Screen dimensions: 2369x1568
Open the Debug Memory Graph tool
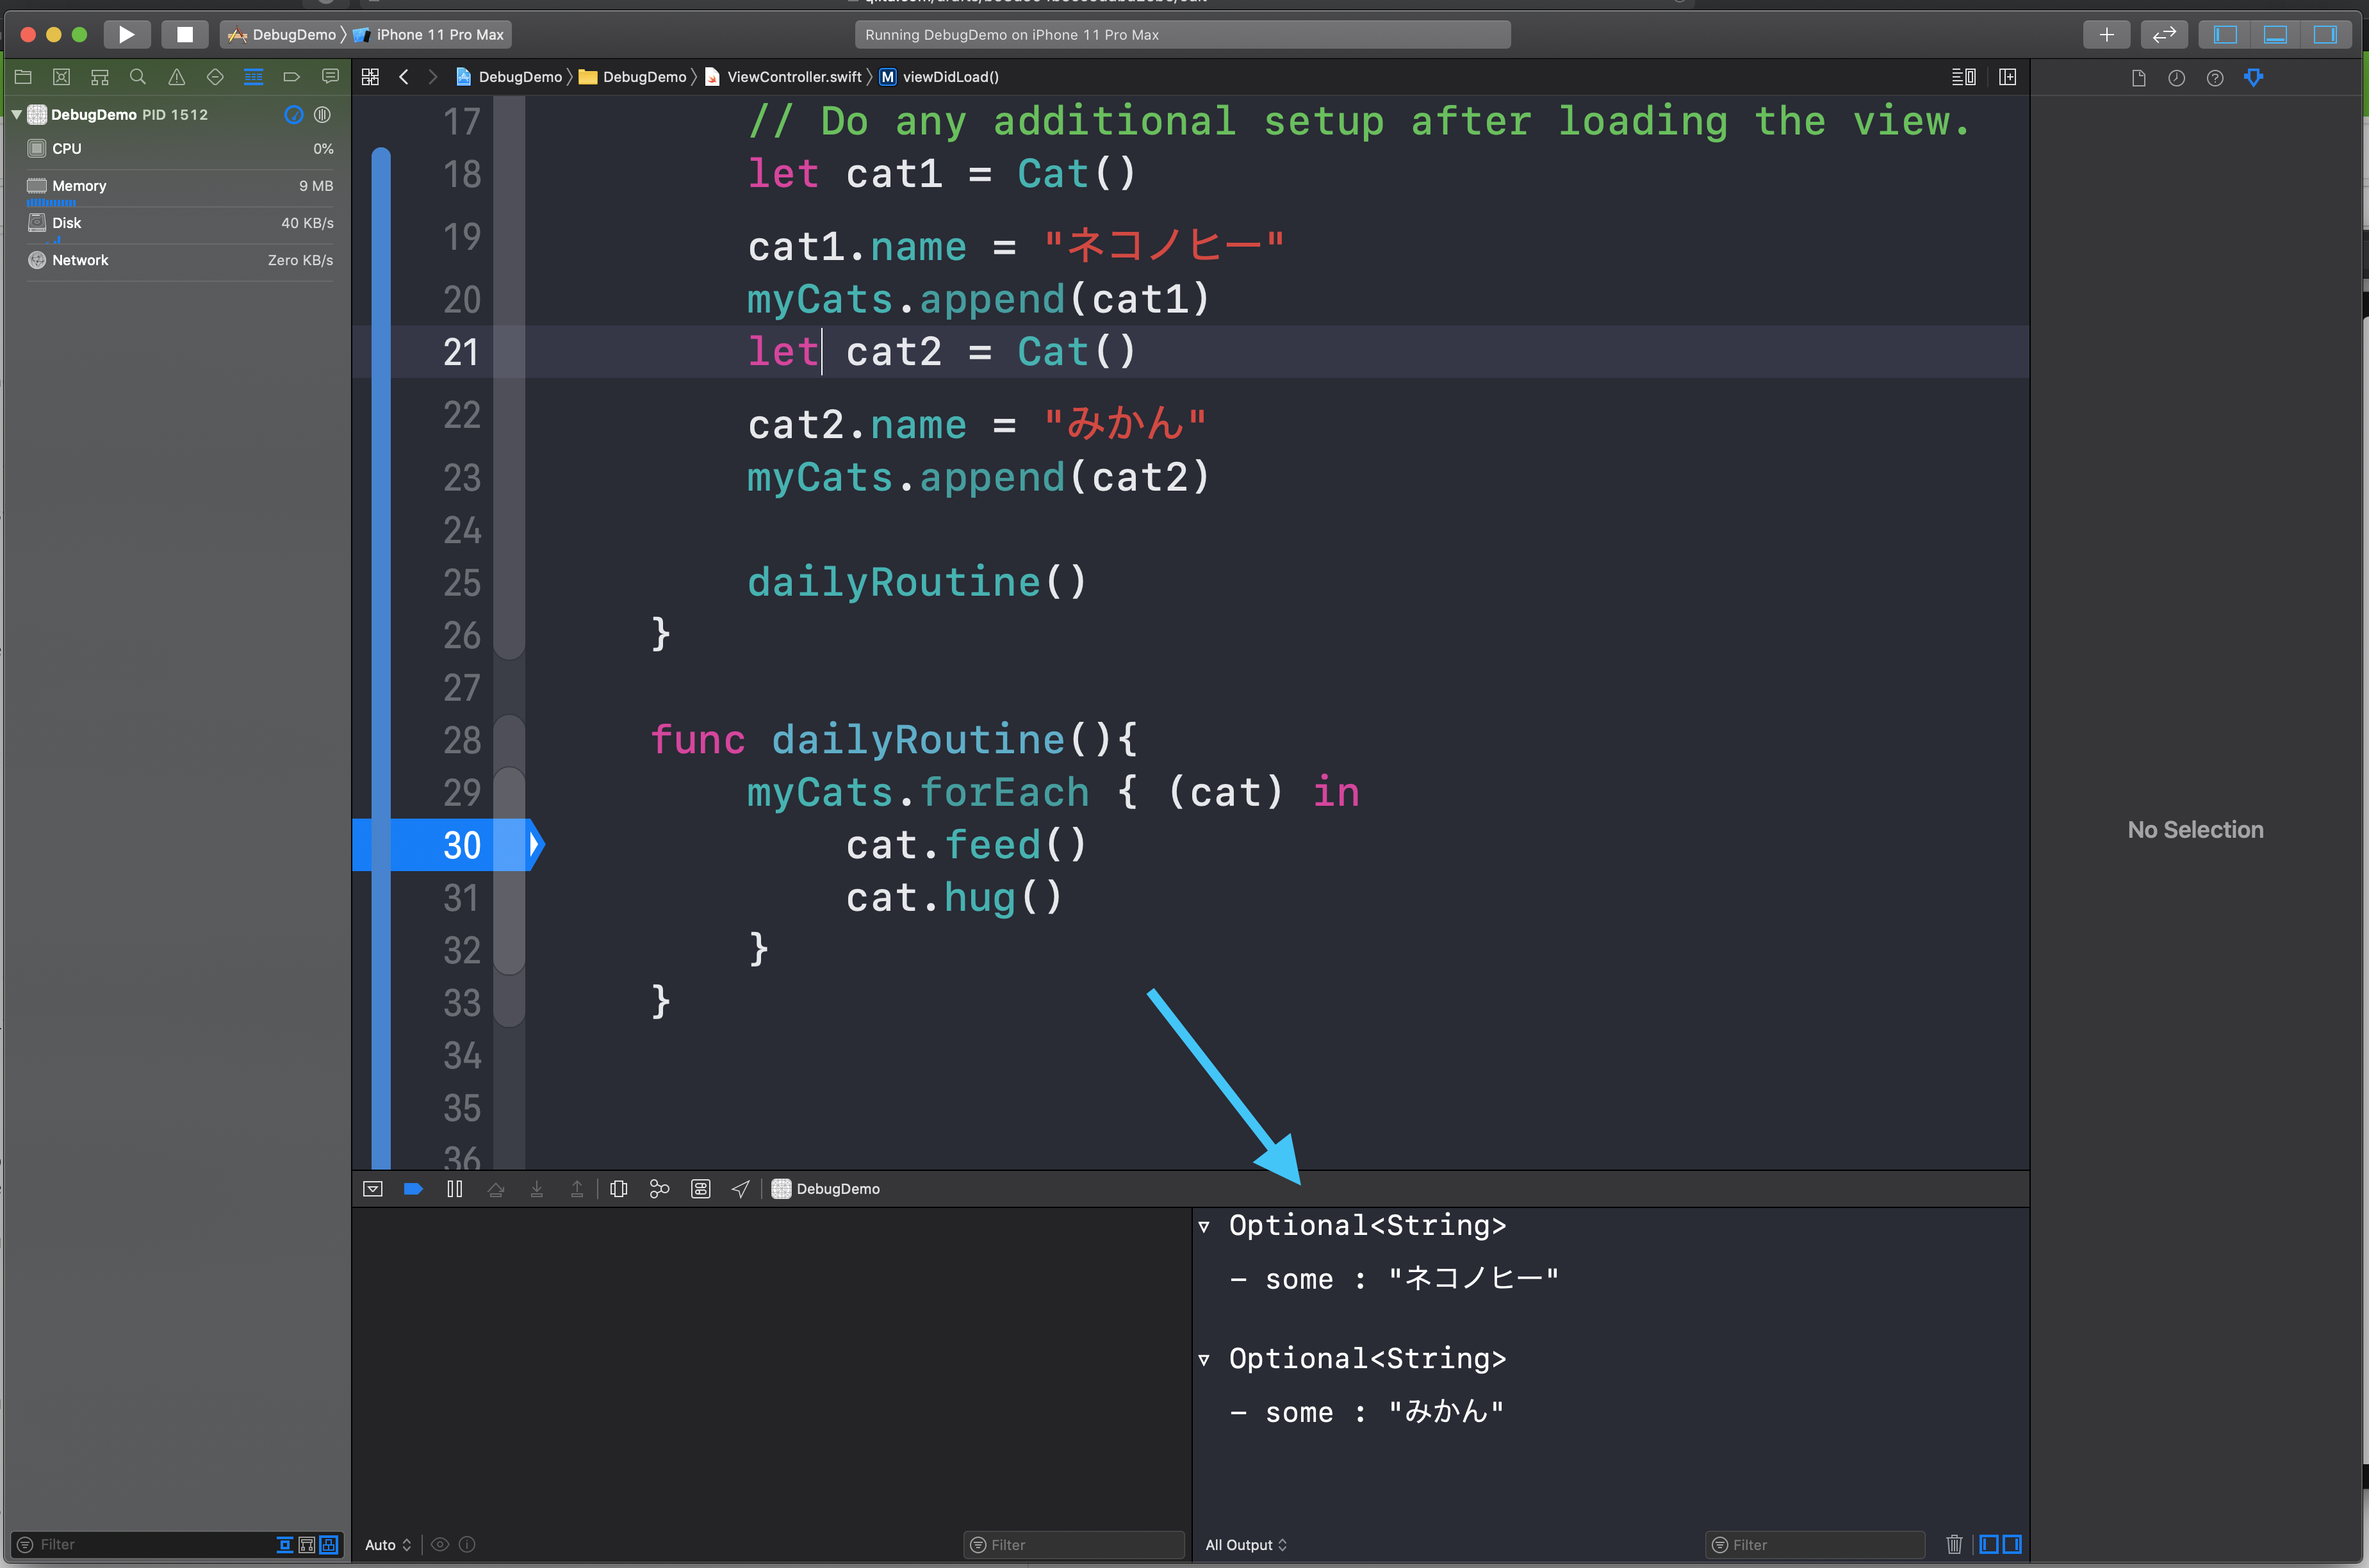coord(660,1189)
